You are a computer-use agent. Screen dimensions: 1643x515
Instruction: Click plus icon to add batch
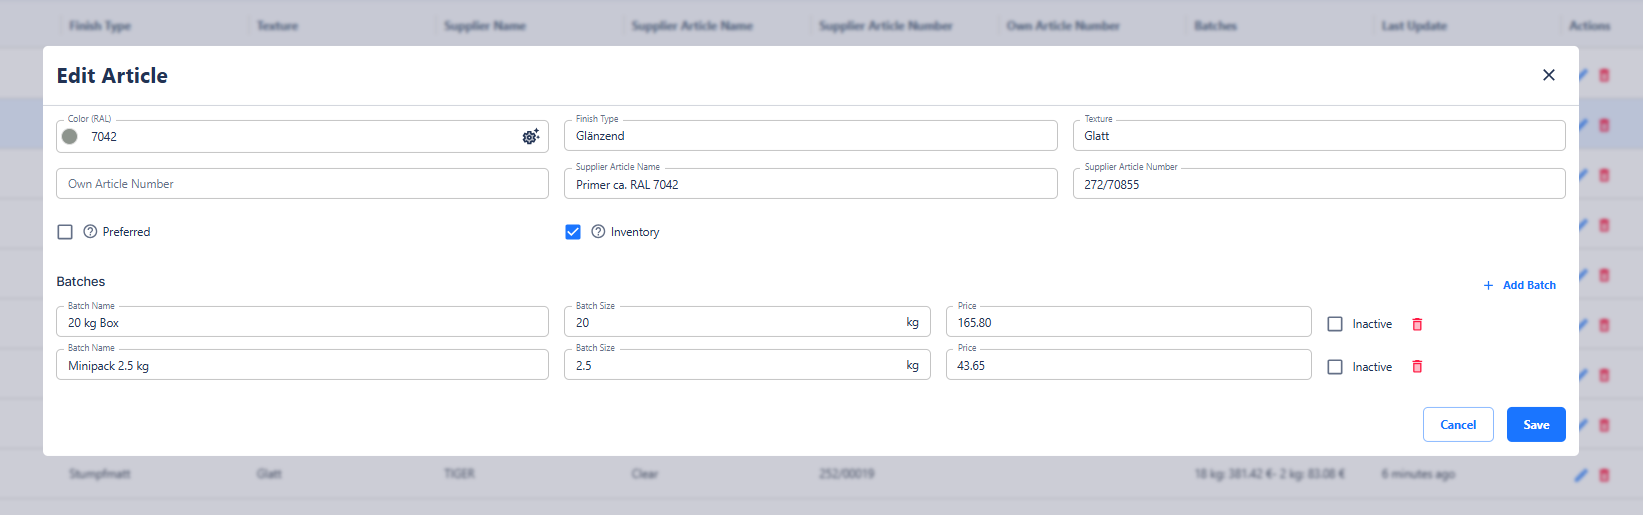pos(1488,285)
